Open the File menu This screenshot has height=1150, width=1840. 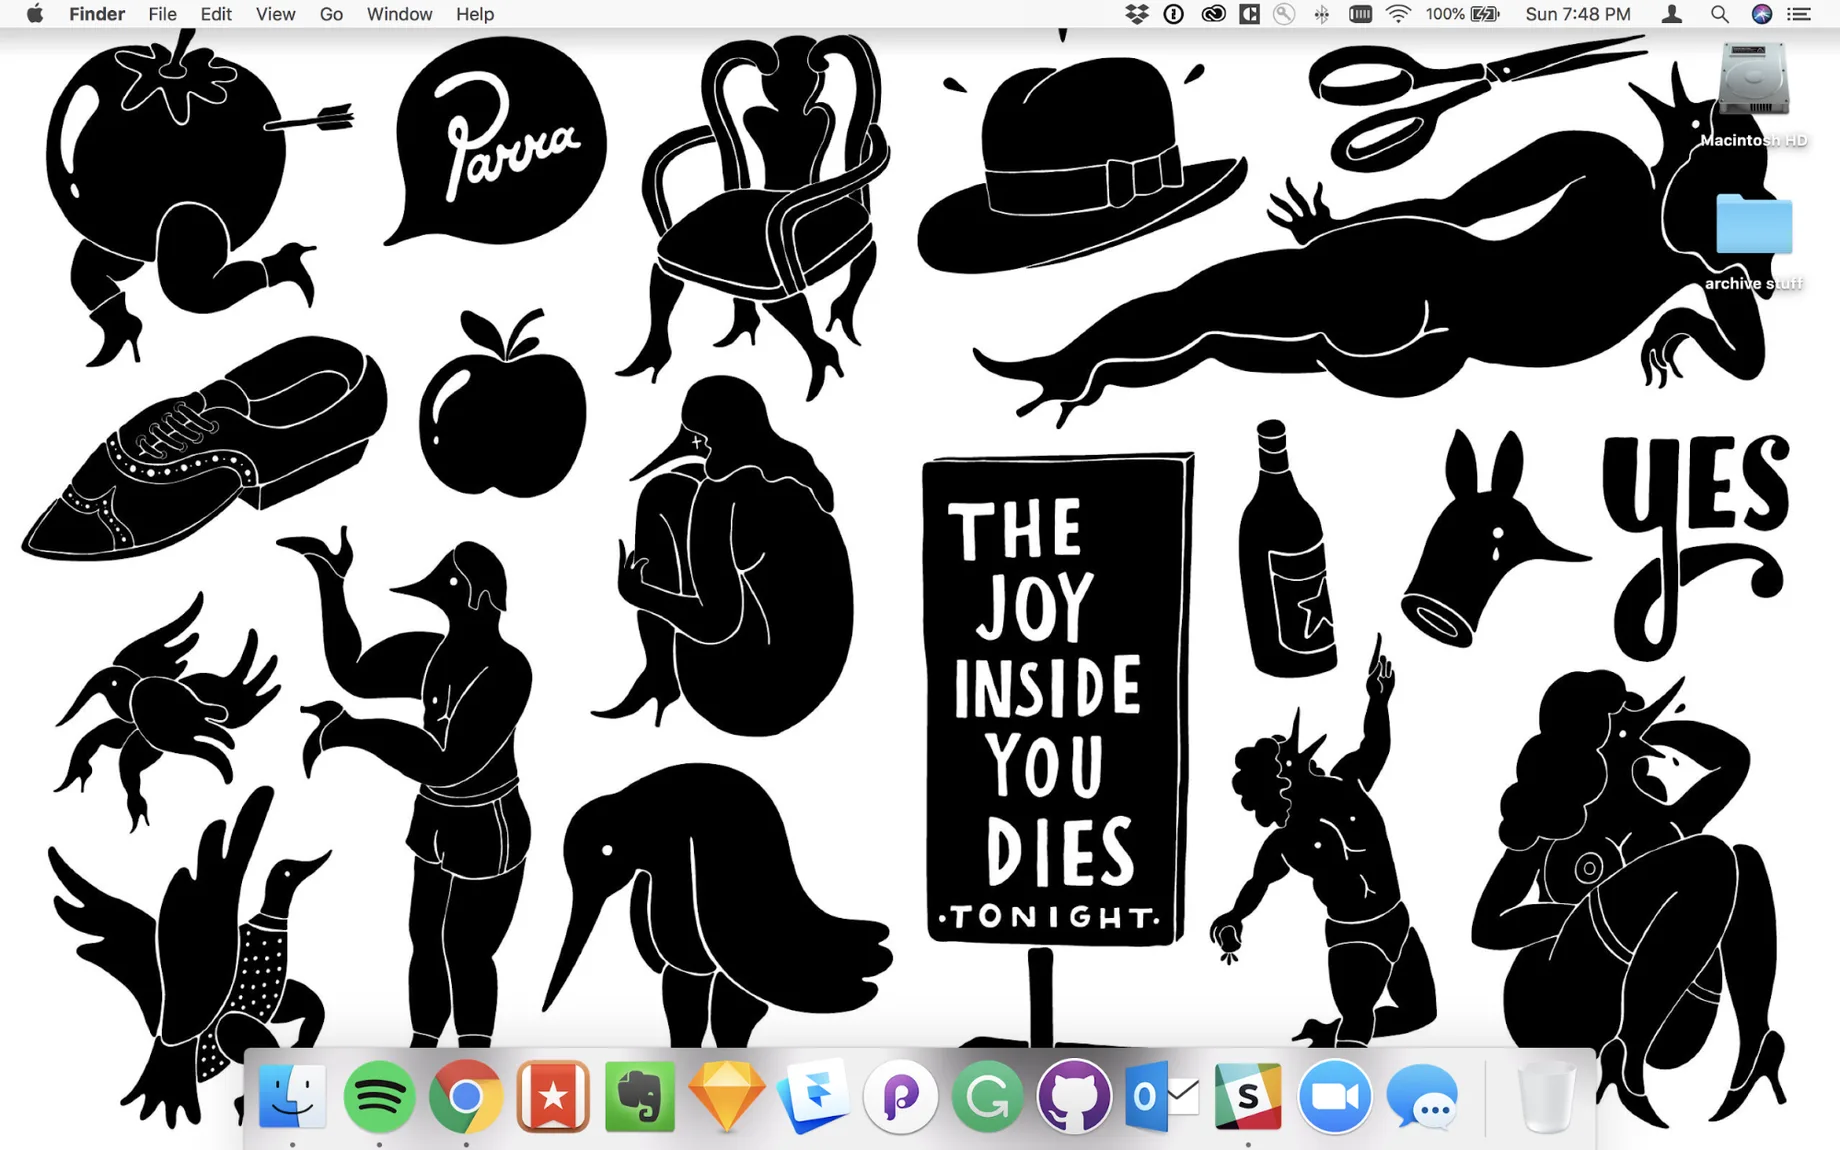162,14
